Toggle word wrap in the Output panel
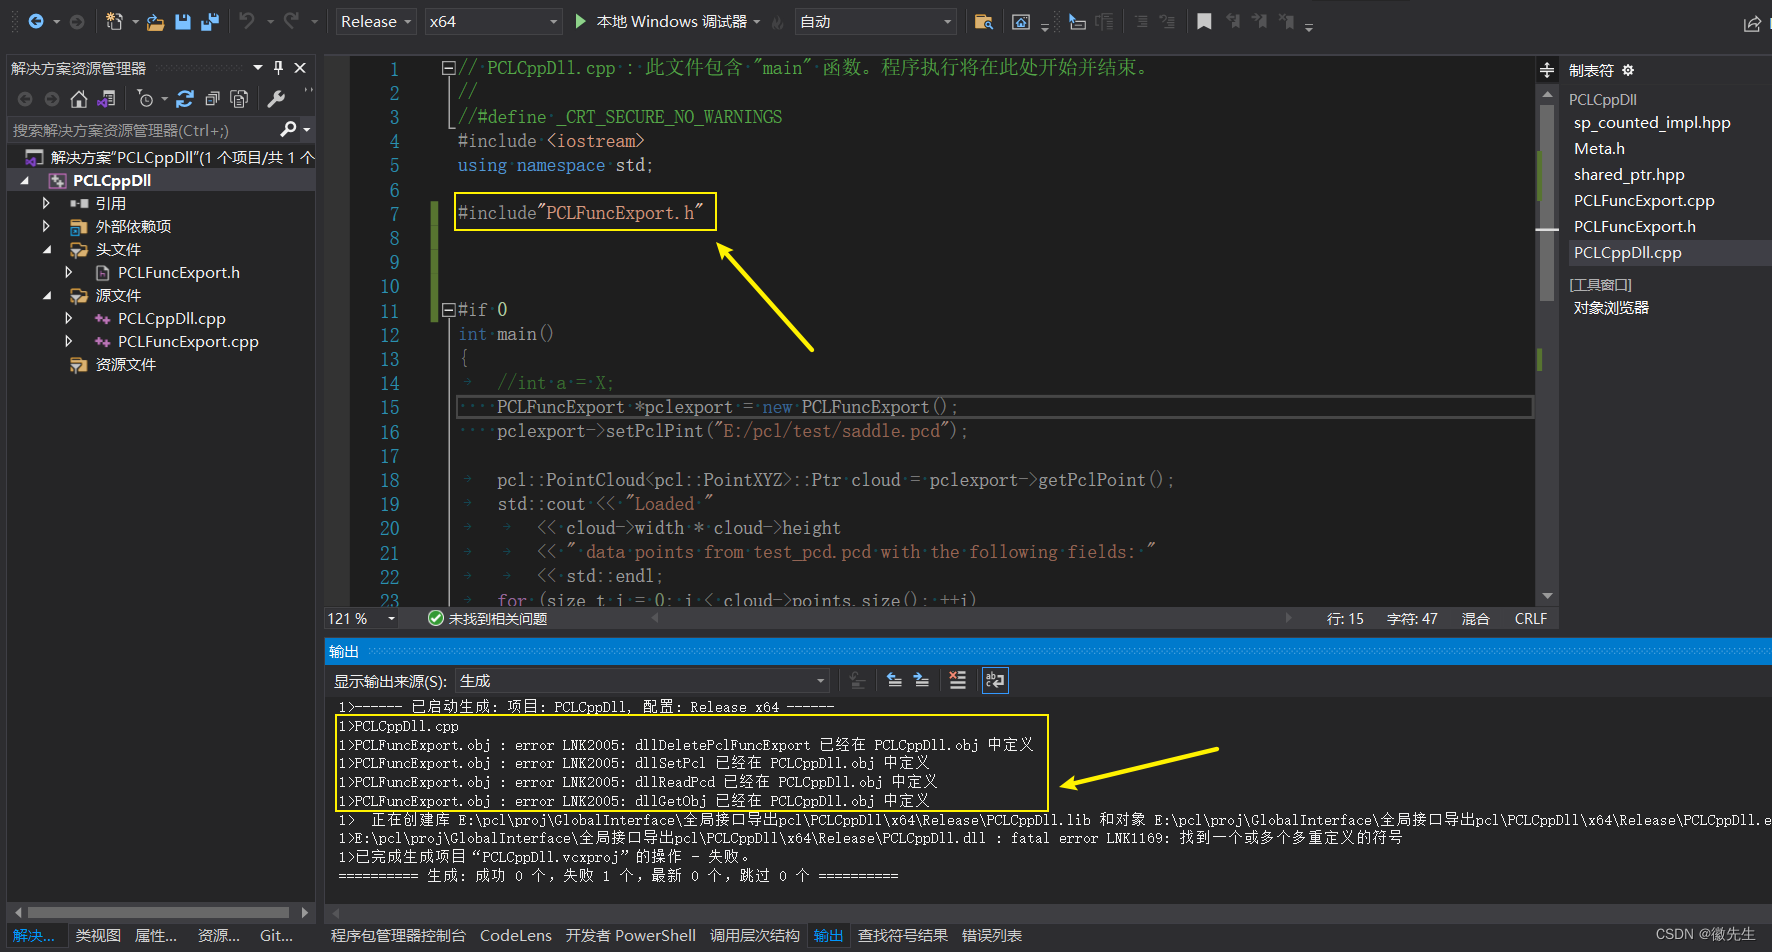 (994, 680)
